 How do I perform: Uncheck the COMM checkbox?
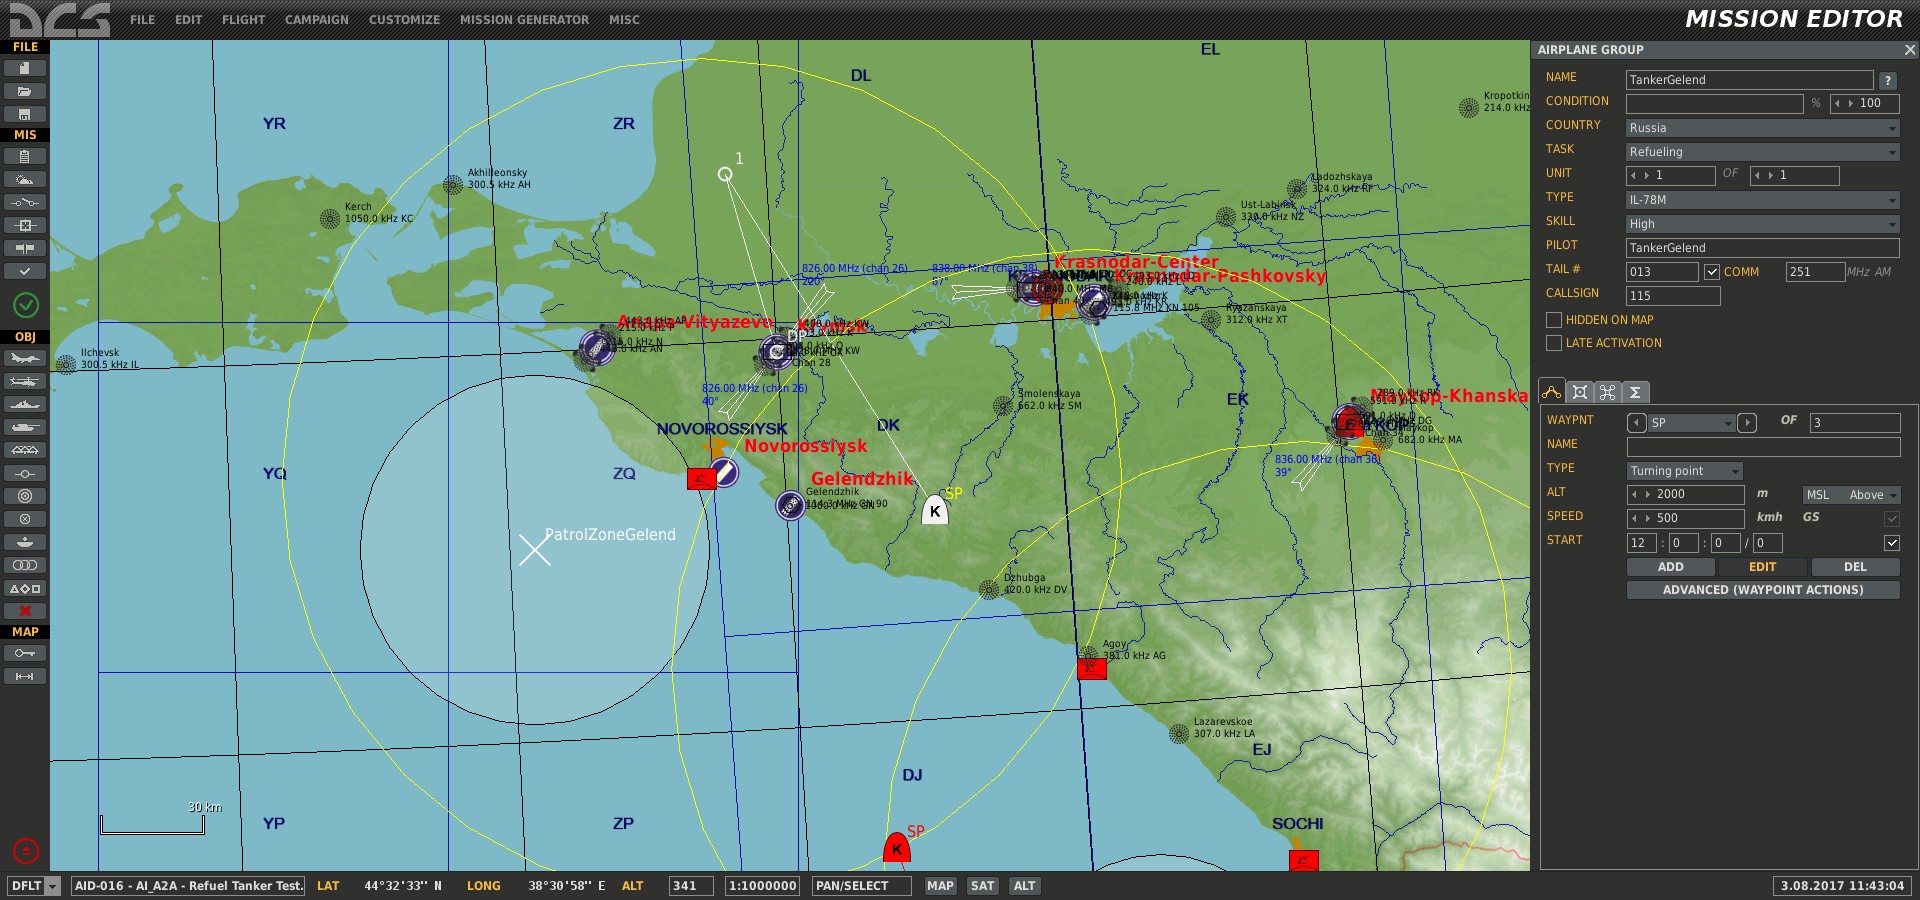point(1712,272)
